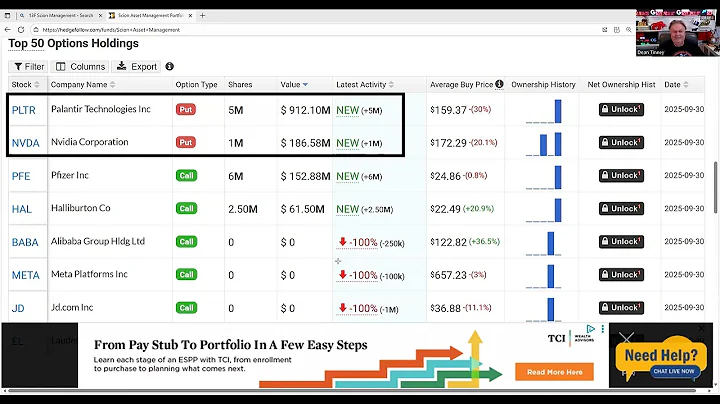The image size is (720, 404).
Task: Open the Filter button
Action: coord(29,67)
